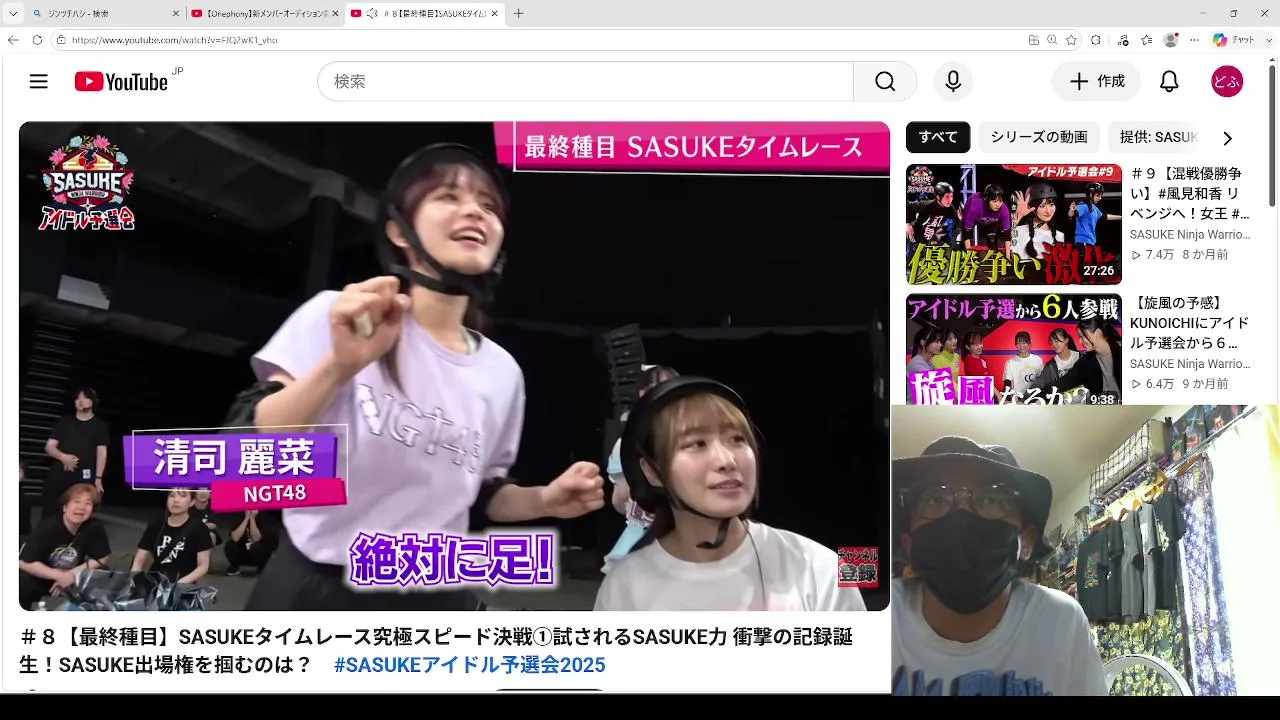1280x720 pixels.
Task: Click the '6.4万' view count text
Action: click(x=1160, y=384)
